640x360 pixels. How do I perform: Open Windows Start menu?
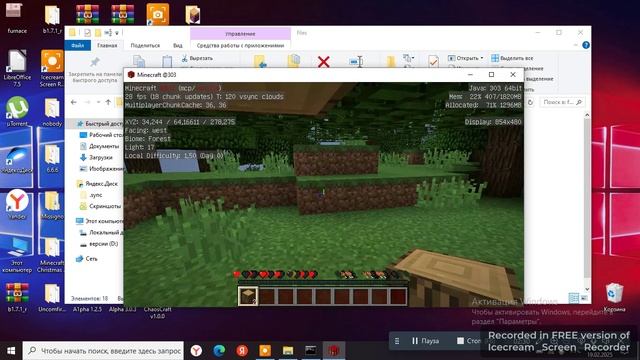coord(11,351)
